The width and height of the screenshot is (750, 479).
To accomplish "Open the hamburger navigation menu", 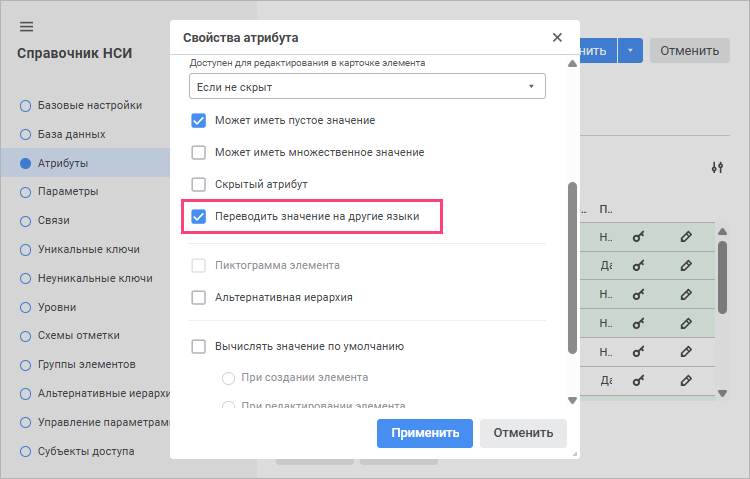I will coord(26,27).
